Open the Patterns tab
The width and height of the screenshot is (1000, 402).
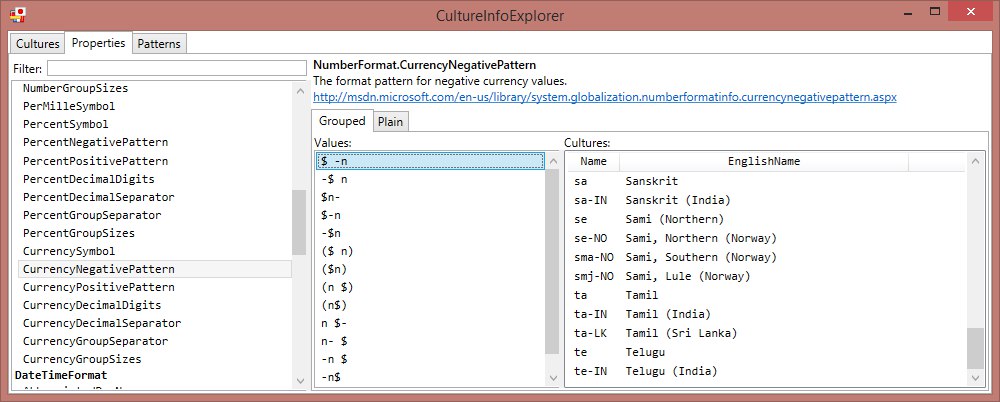click(159, 43)
